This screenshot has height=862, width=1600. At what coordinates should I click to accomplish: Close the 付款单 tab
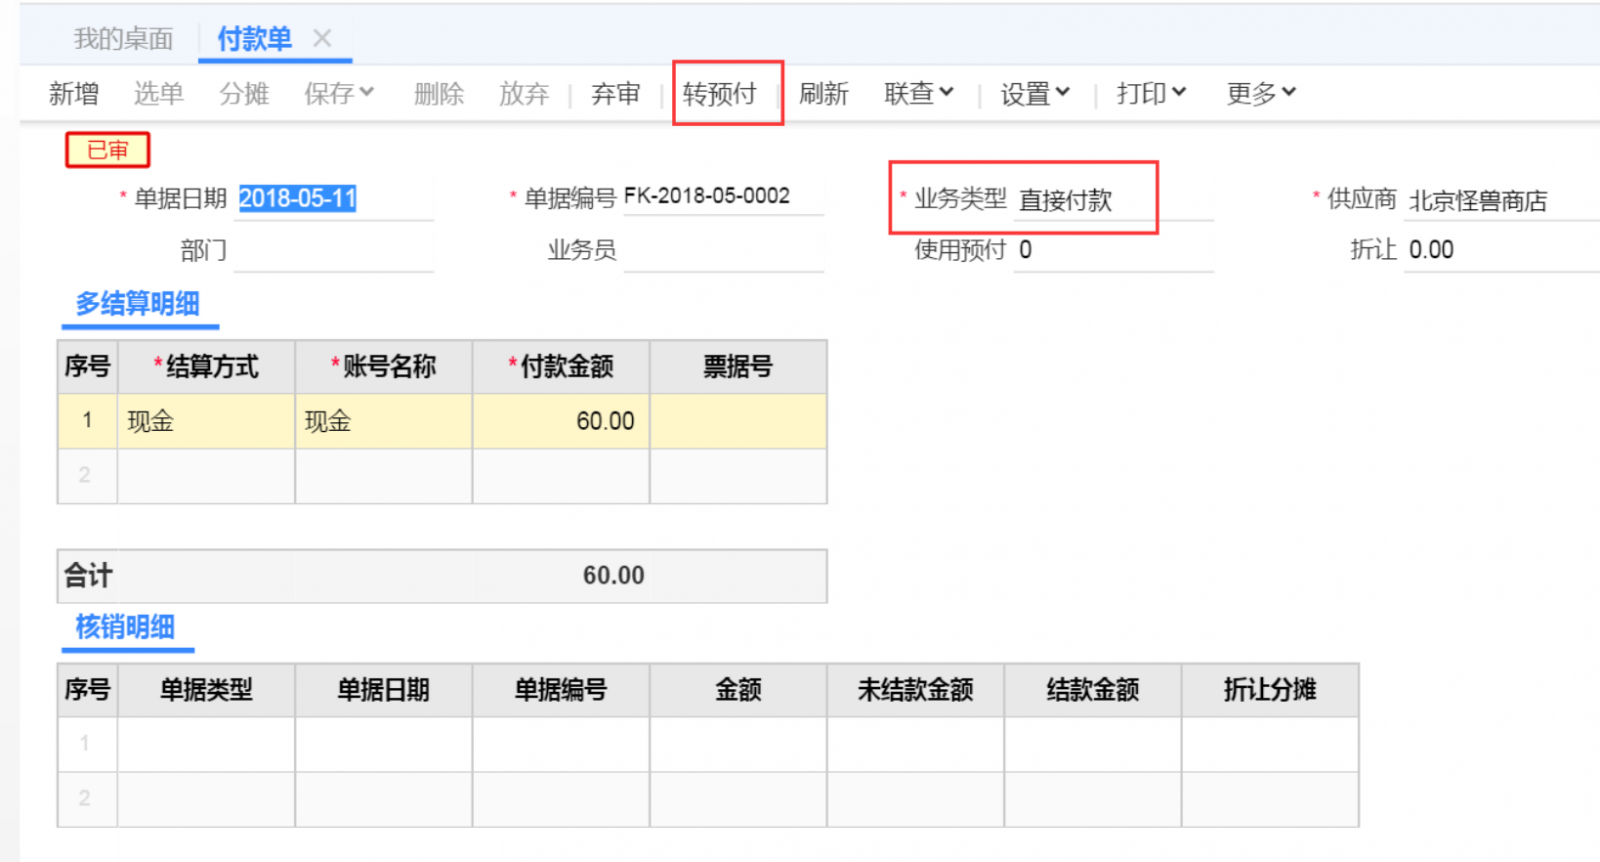coord(322,38)
